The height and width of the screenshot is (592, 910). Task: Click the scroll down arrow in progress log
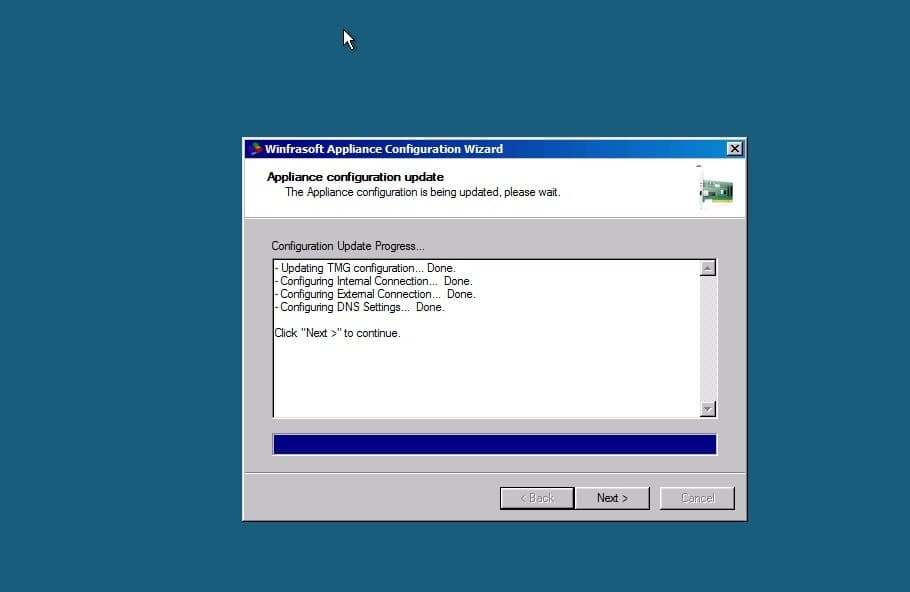707,409
